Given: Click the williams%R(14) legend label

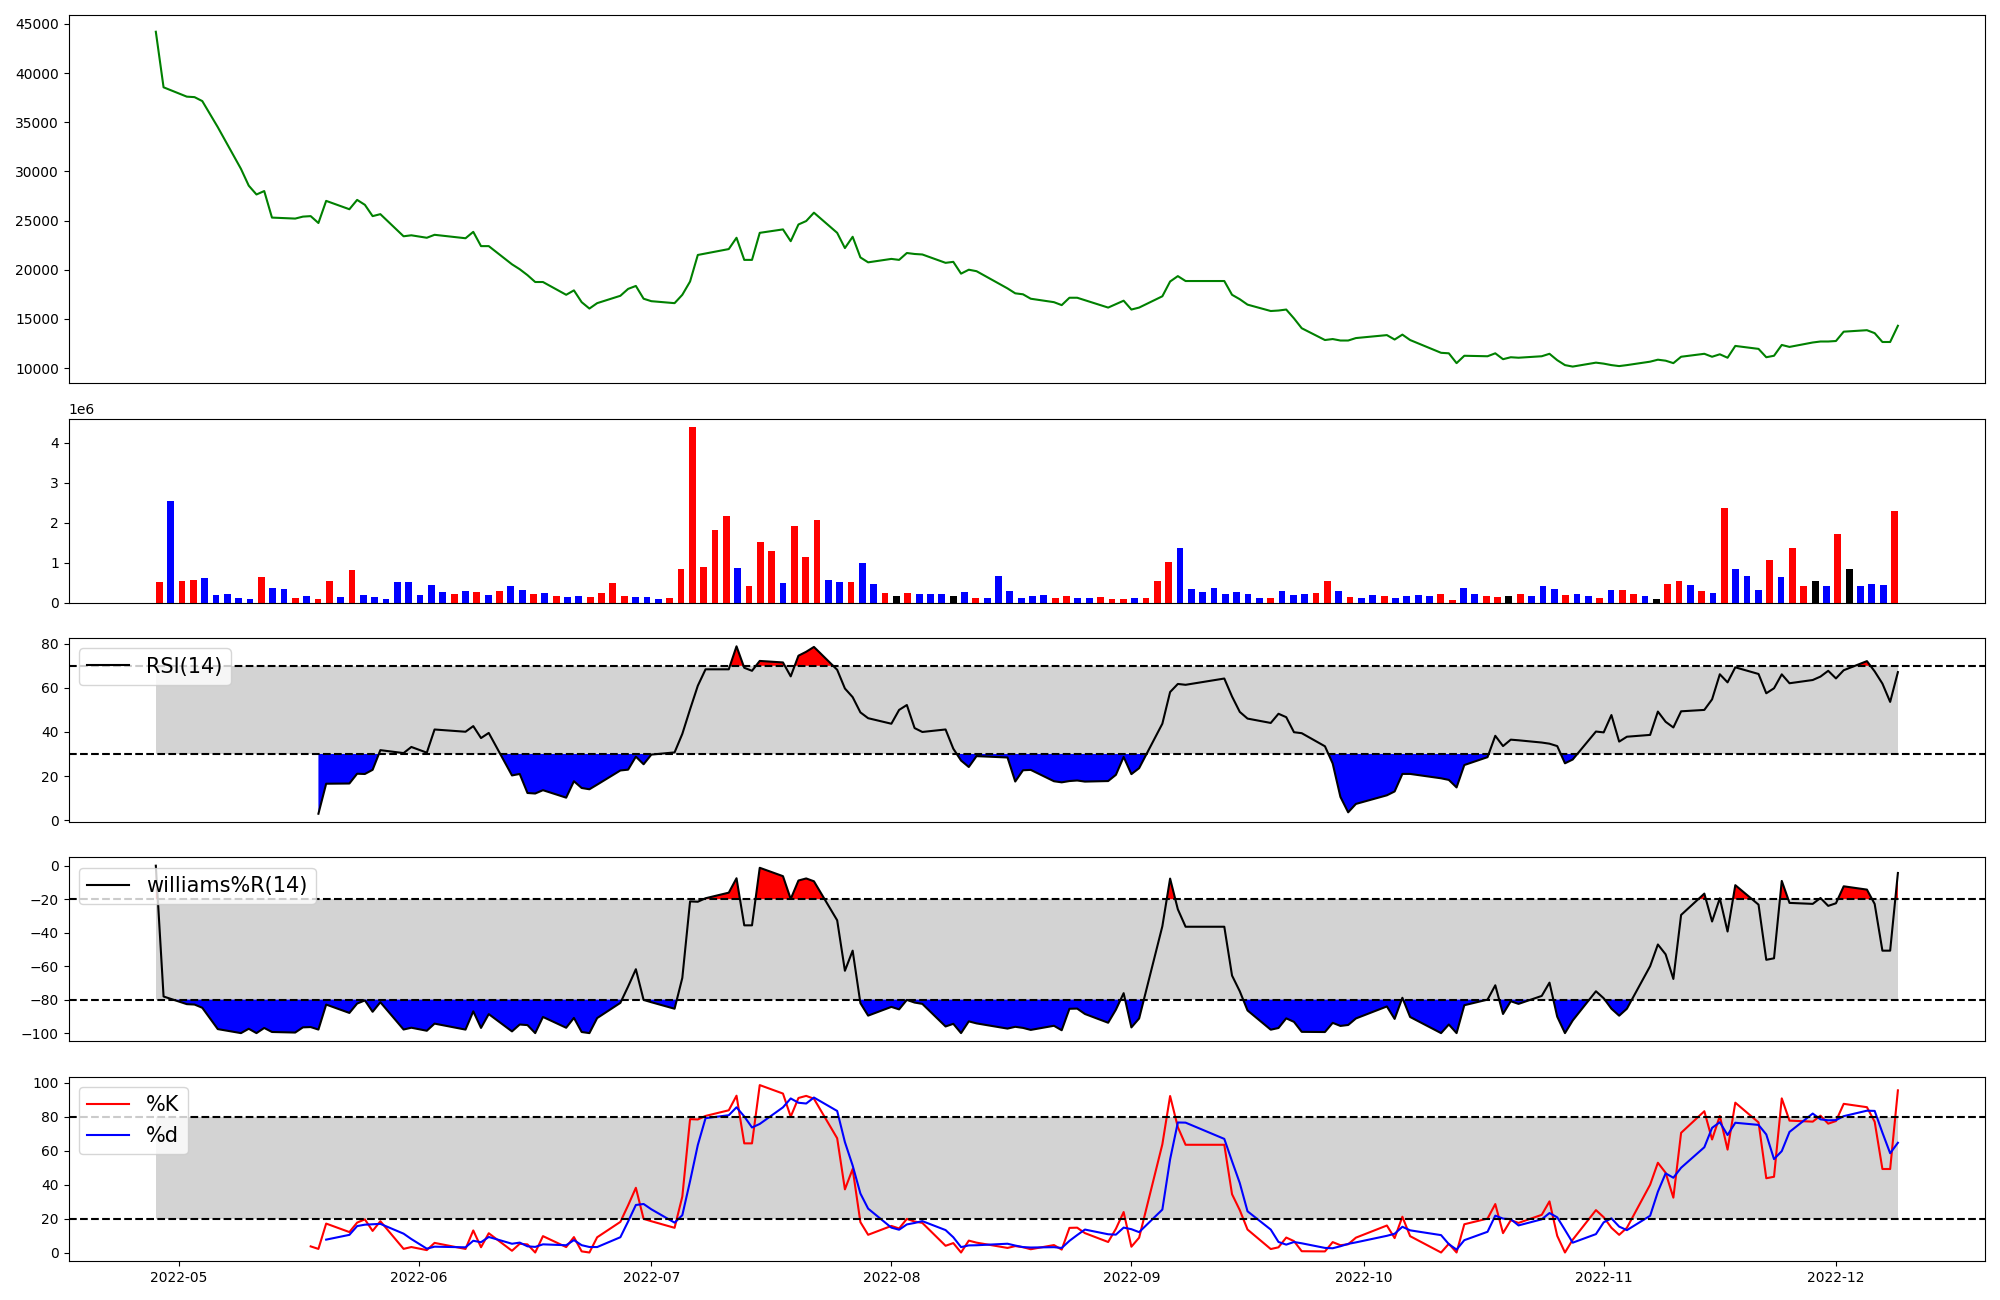Looking at the screenshot, I should [227, 885].
